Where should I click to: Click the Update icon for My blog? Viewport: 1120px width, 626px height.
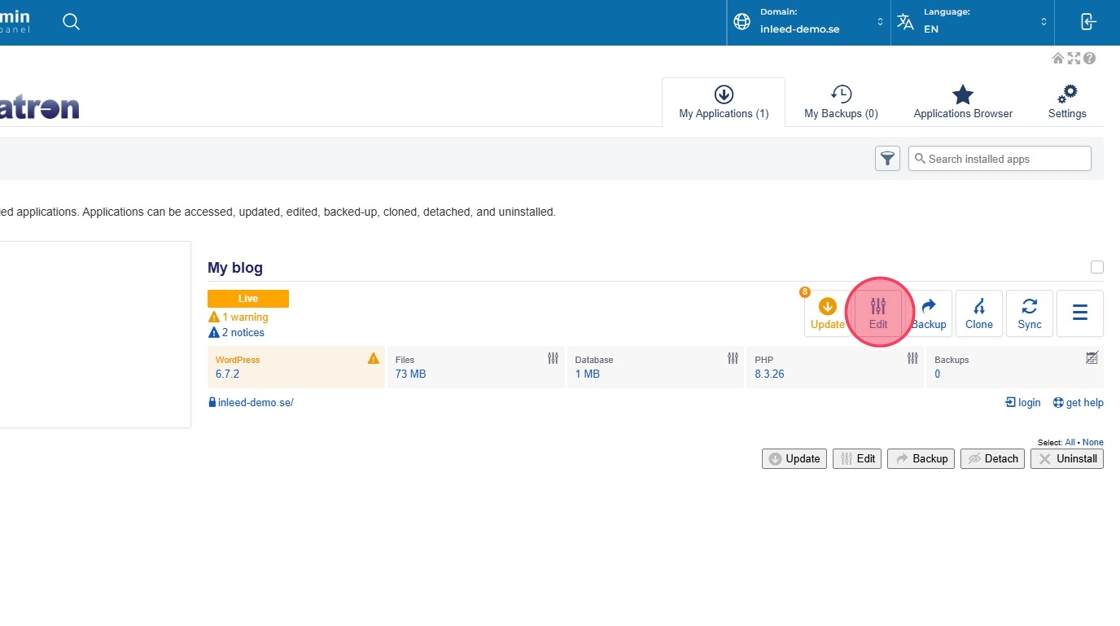[x=827, y=313]
